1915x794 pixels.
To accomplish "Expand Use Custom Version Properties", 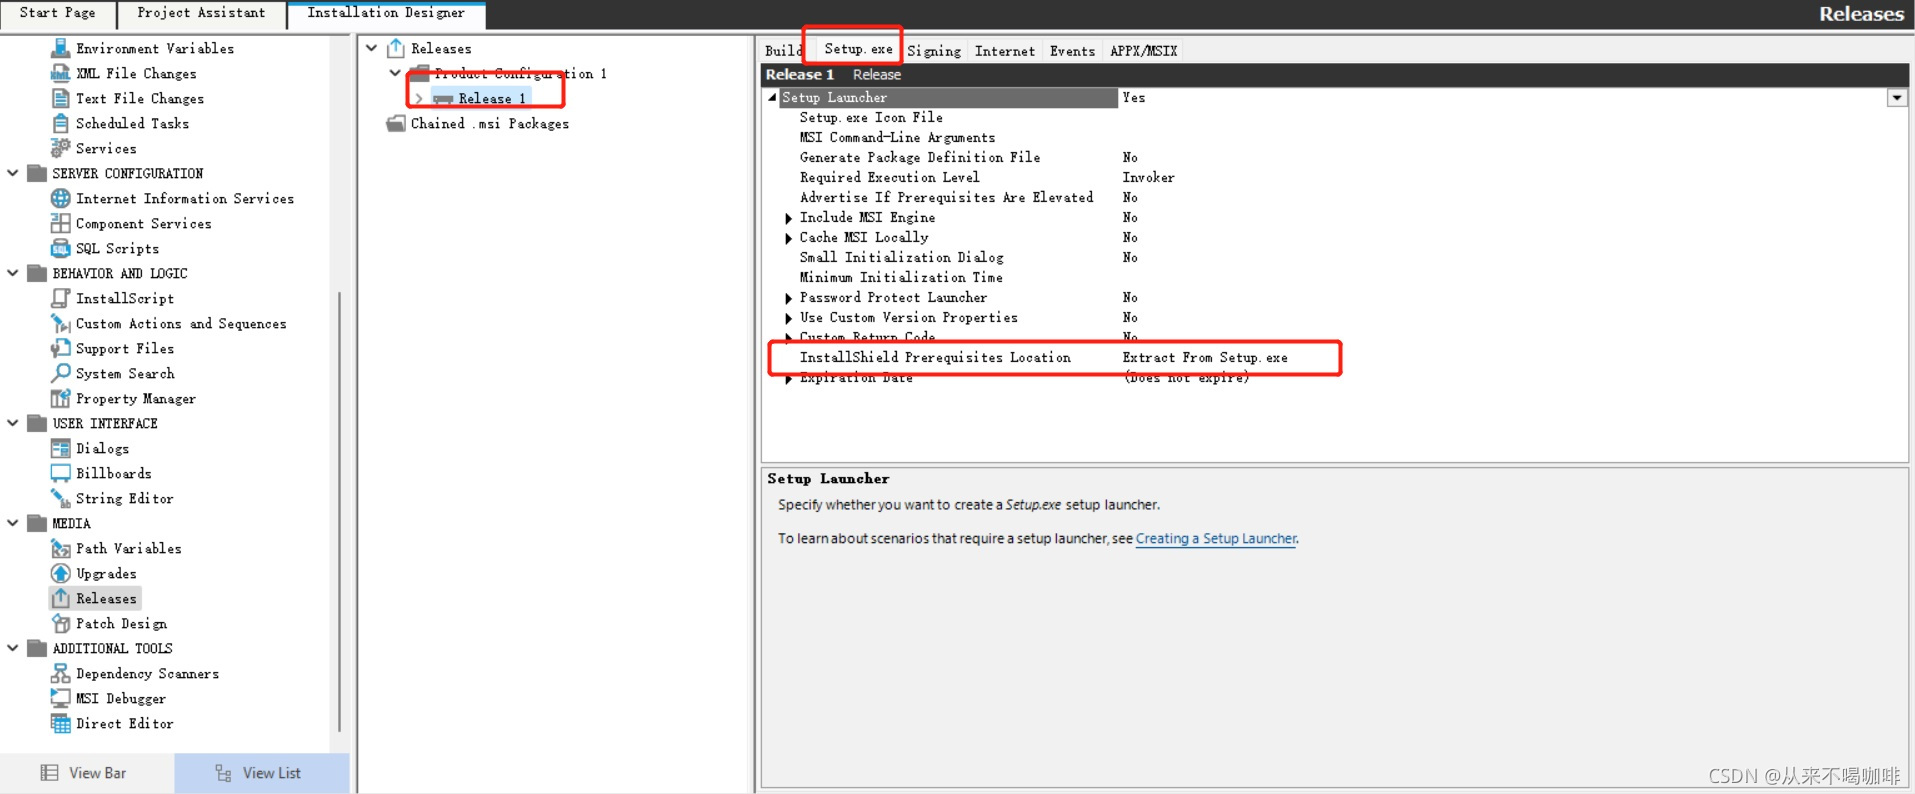I will [788, 318].
